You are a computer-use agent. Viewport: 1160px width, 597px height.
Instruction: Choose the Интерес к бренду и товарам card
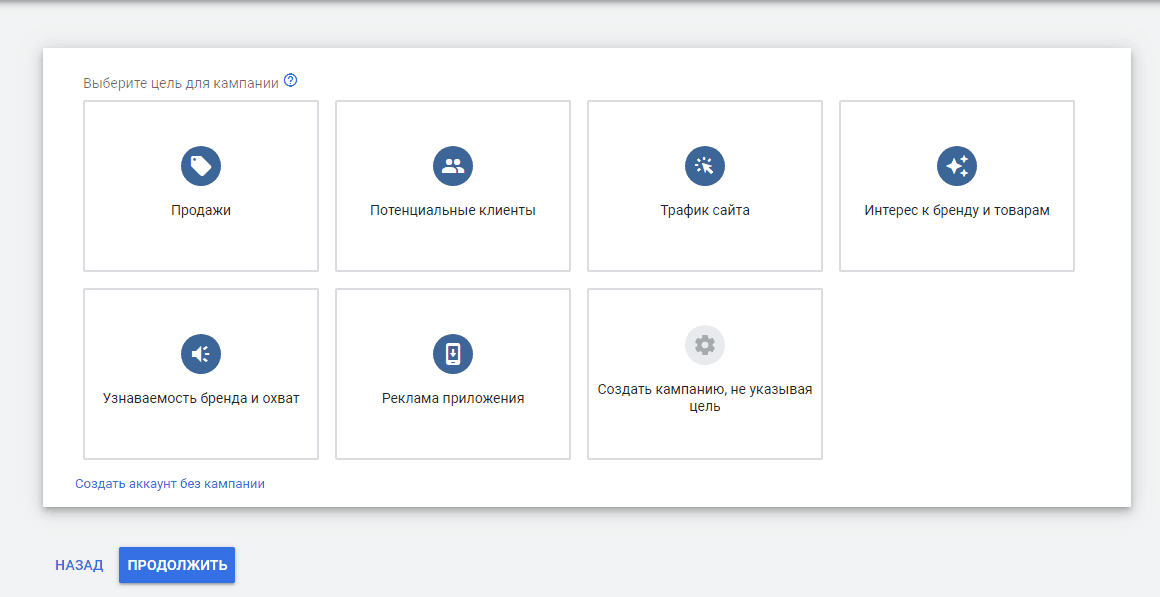coord(957,186)
